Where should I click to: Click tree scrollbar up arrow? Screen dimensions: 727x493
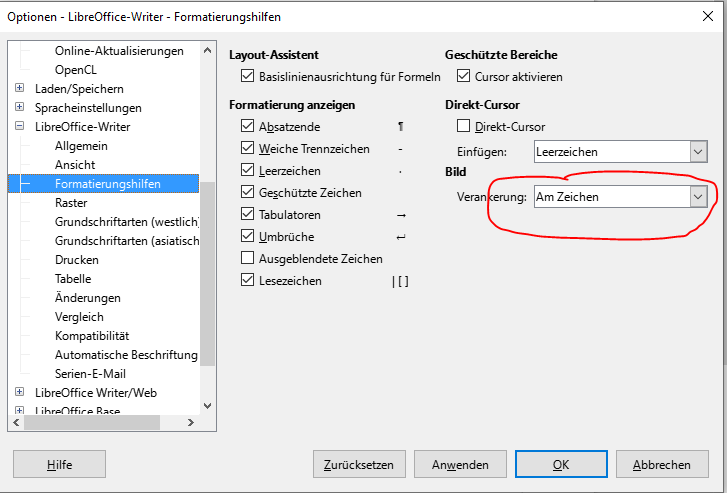pos(207,50)
